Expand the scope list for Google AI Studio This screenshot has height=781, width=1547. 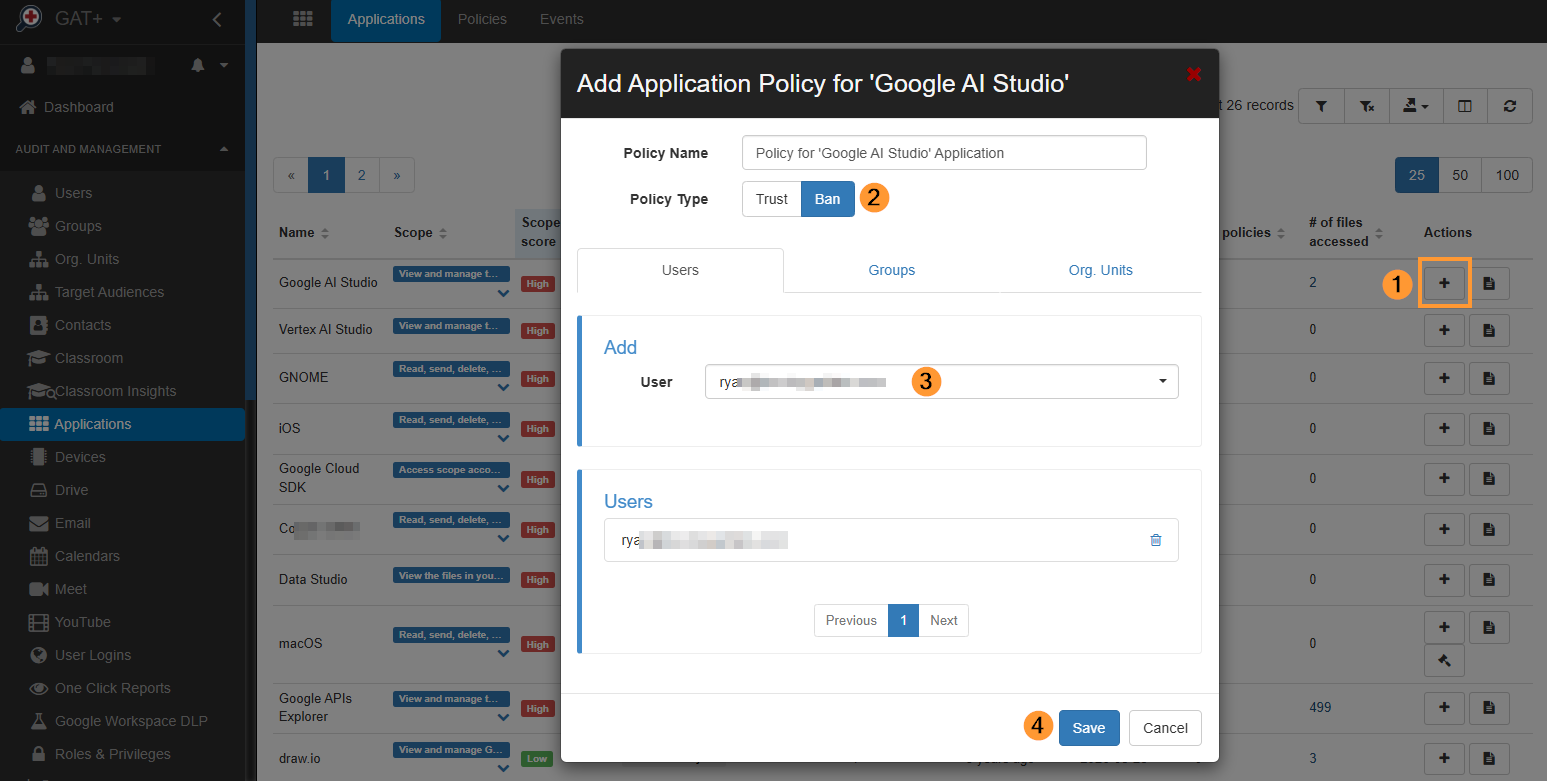click(503, 294)
